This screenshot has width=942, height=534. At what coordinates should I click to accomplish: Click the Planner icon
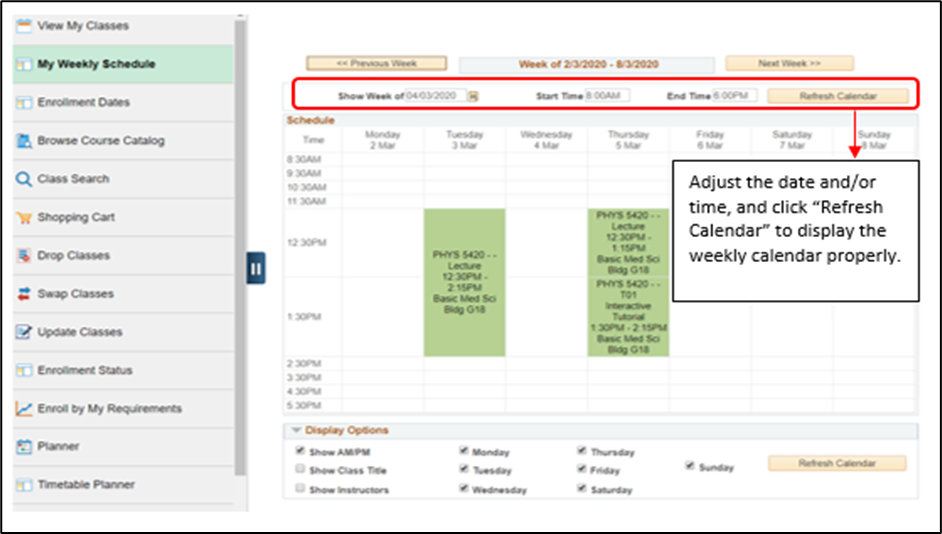pyautogui.click(x=23, y=447)
